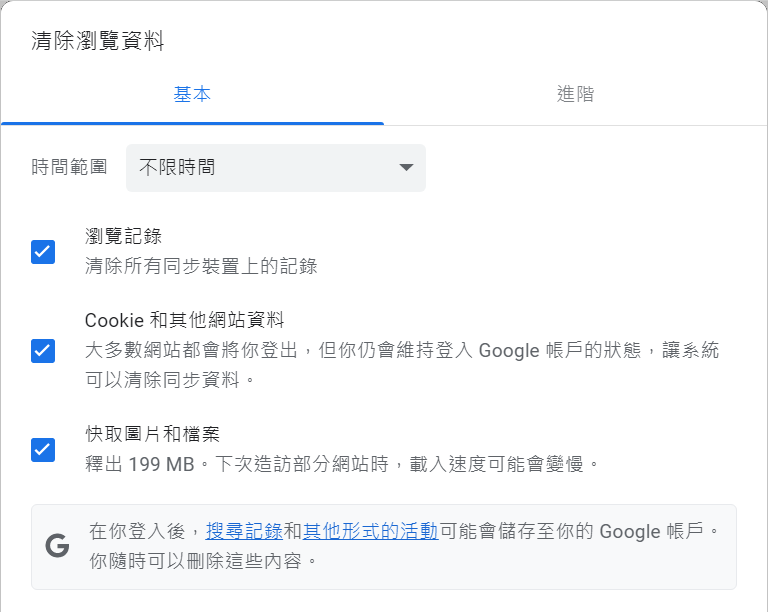Select the 基本 tab
The width and height of the screenshot is (768, 612).
(x=192, y=94)
